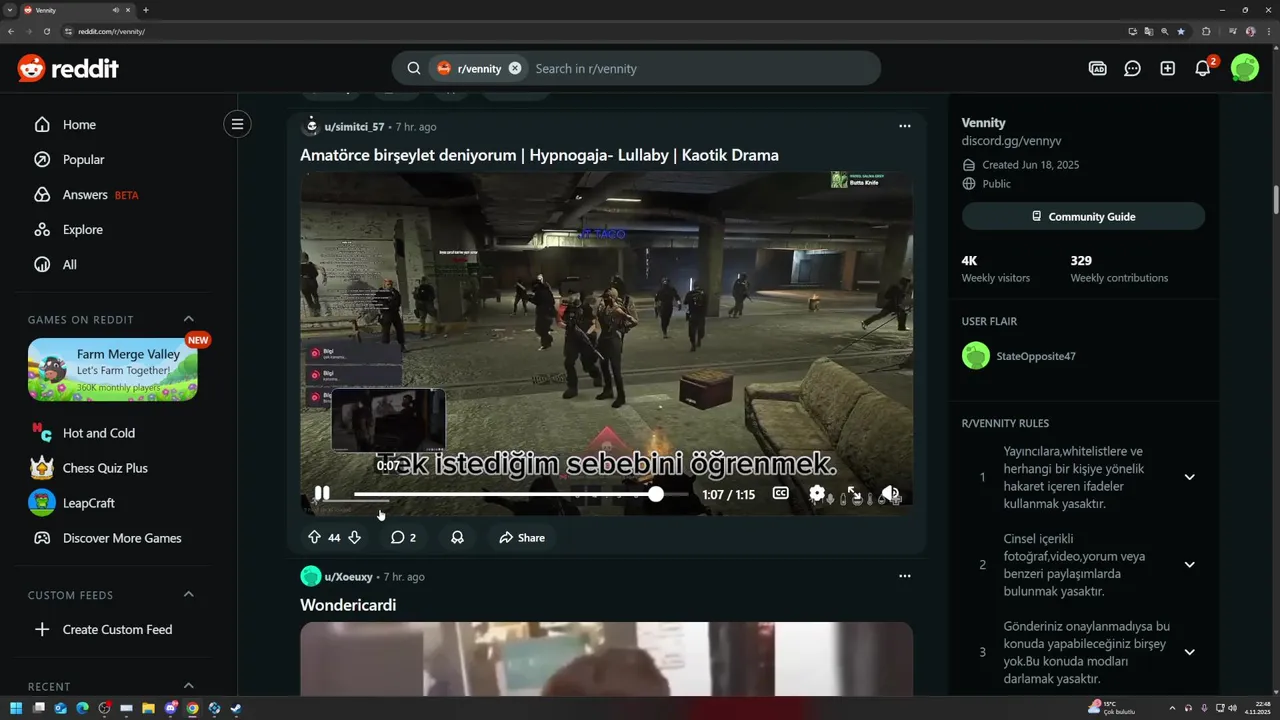Open the Wondericardi post title
Screen dimensions: 1280x720
tap(348, 605)
